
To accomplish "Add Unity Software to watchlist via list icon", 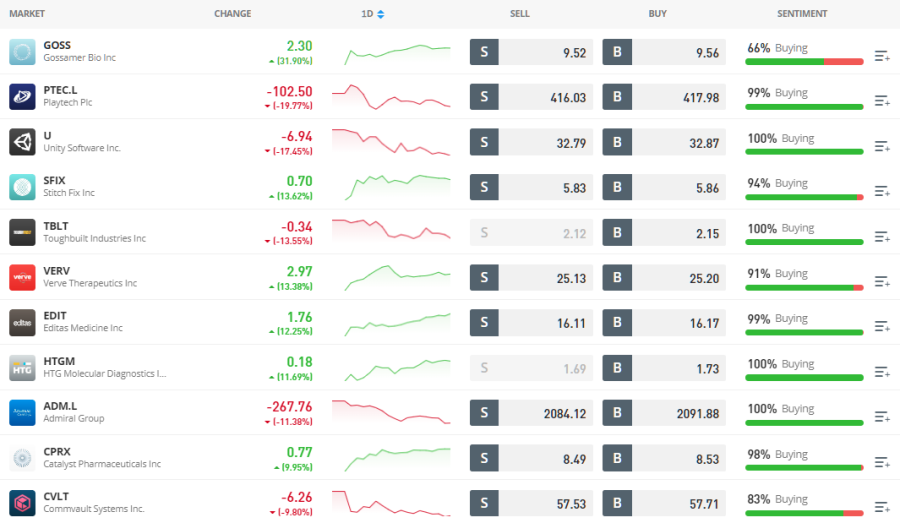I will pyautogui.click(x=882, y=146).
